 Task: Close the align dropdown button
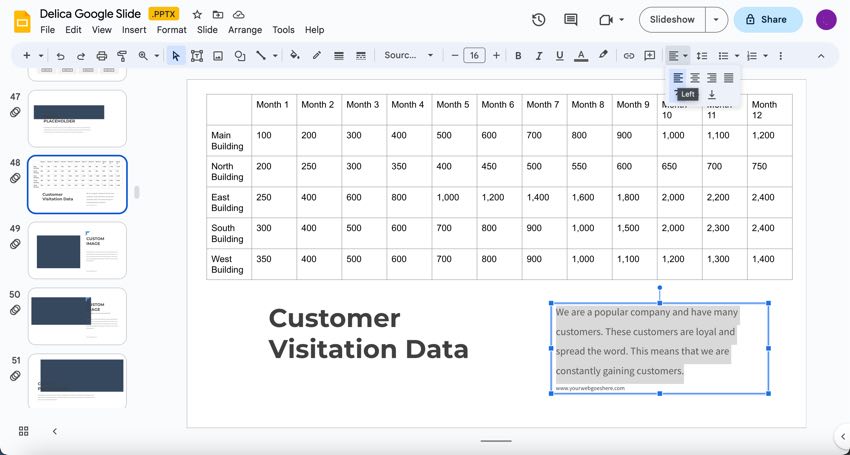tap(678, 56)
